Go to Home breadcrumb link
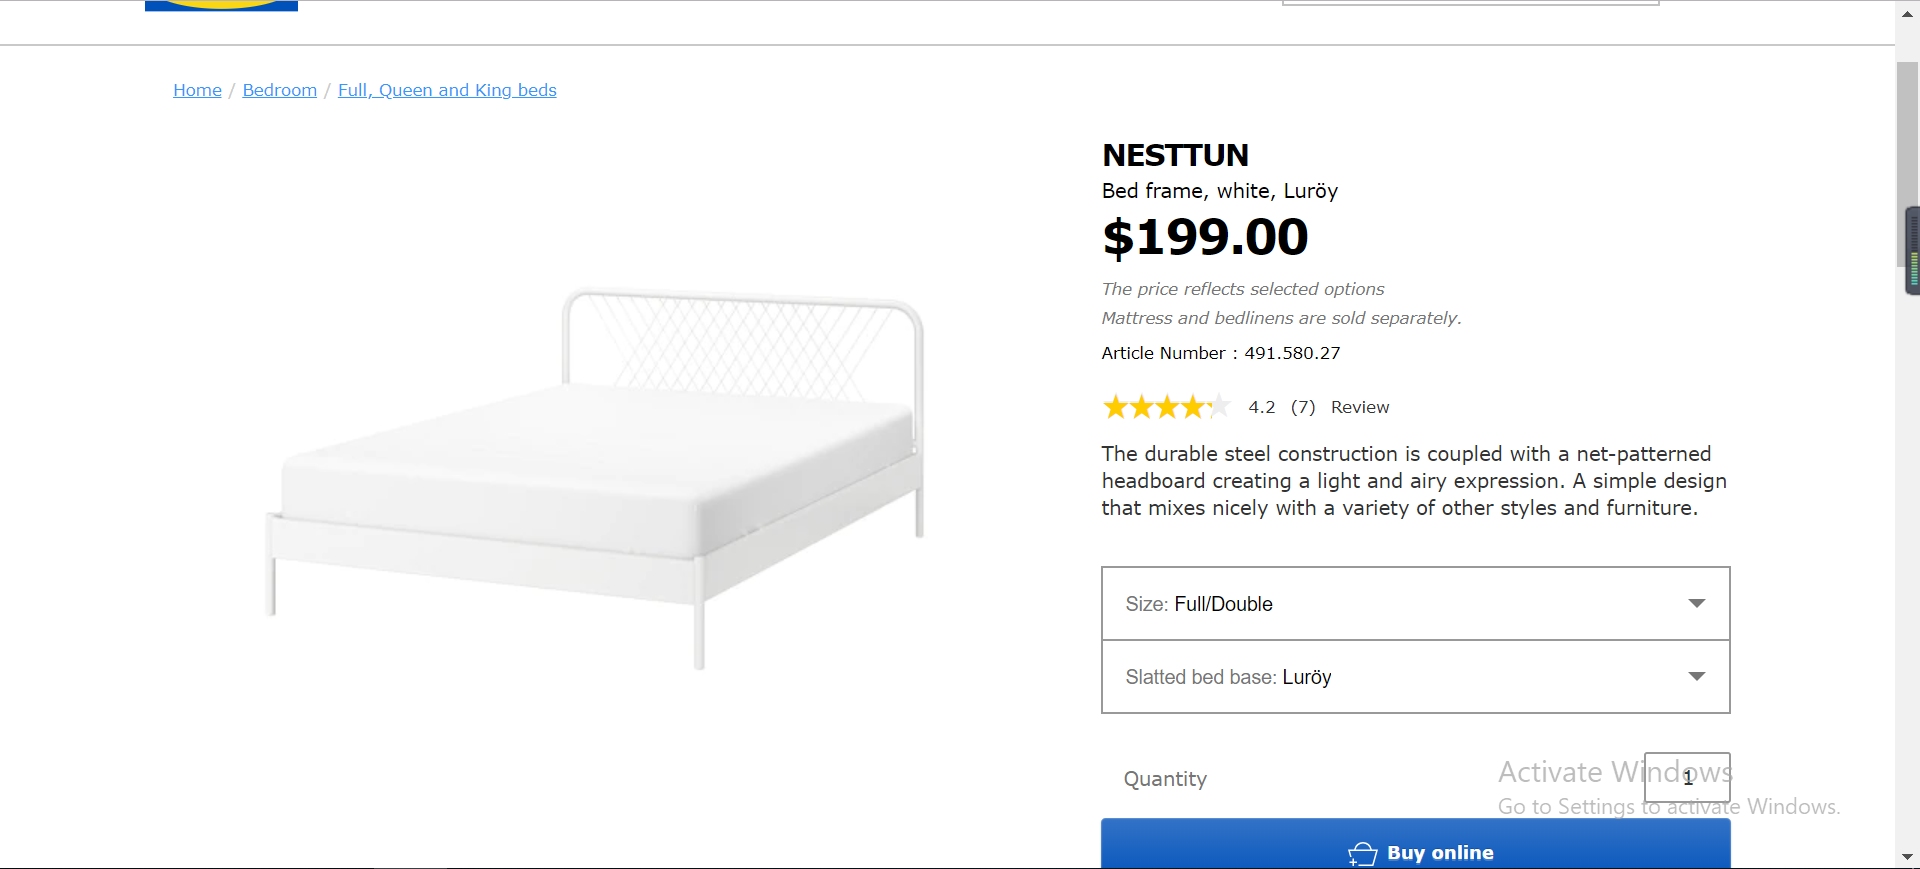The height and width of the screenshot is (869, 1920). pyautogui.click(x=197, y=90)
